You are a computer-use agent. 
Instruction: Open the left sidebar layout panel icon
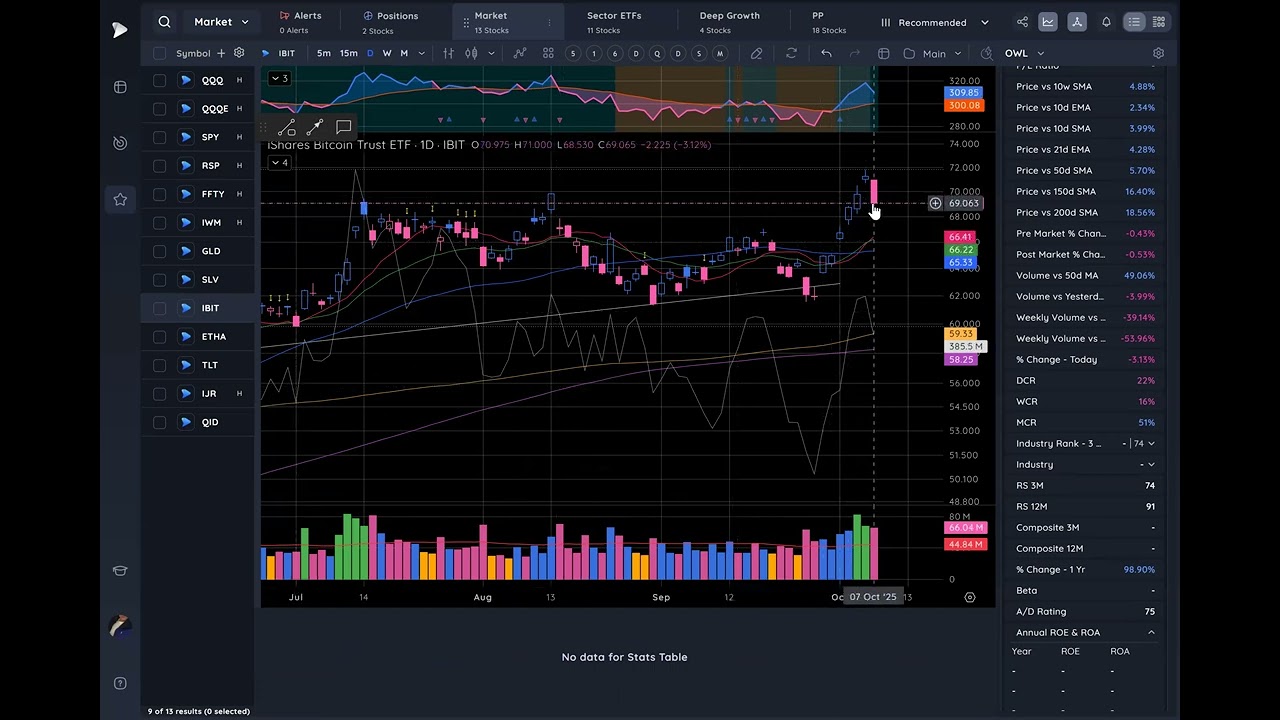120,87
